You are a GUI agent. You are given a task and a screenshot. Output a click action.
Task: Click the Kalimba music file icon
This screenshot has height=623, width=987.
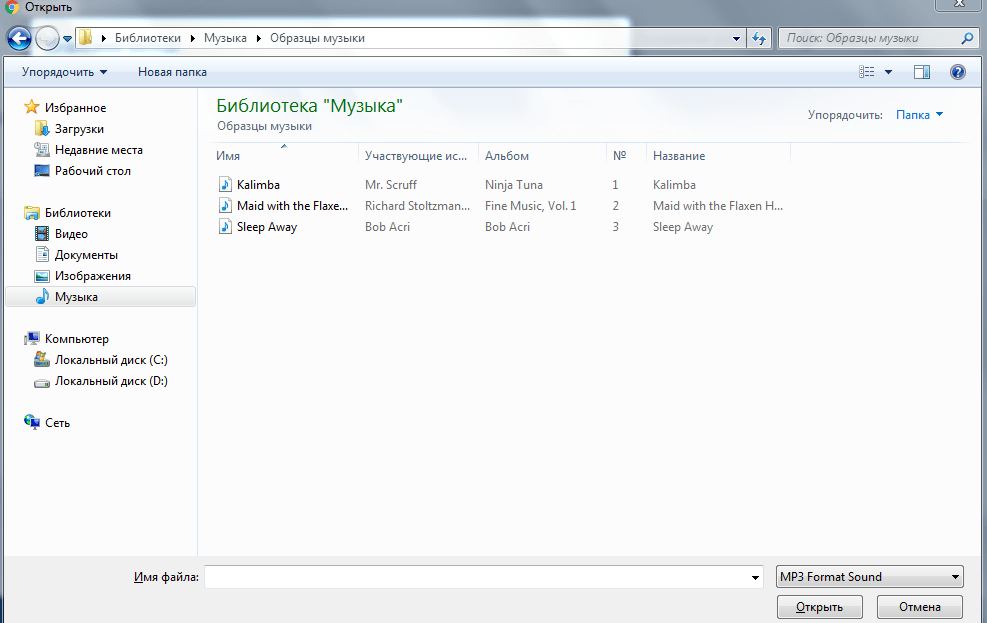coord(225,184)
